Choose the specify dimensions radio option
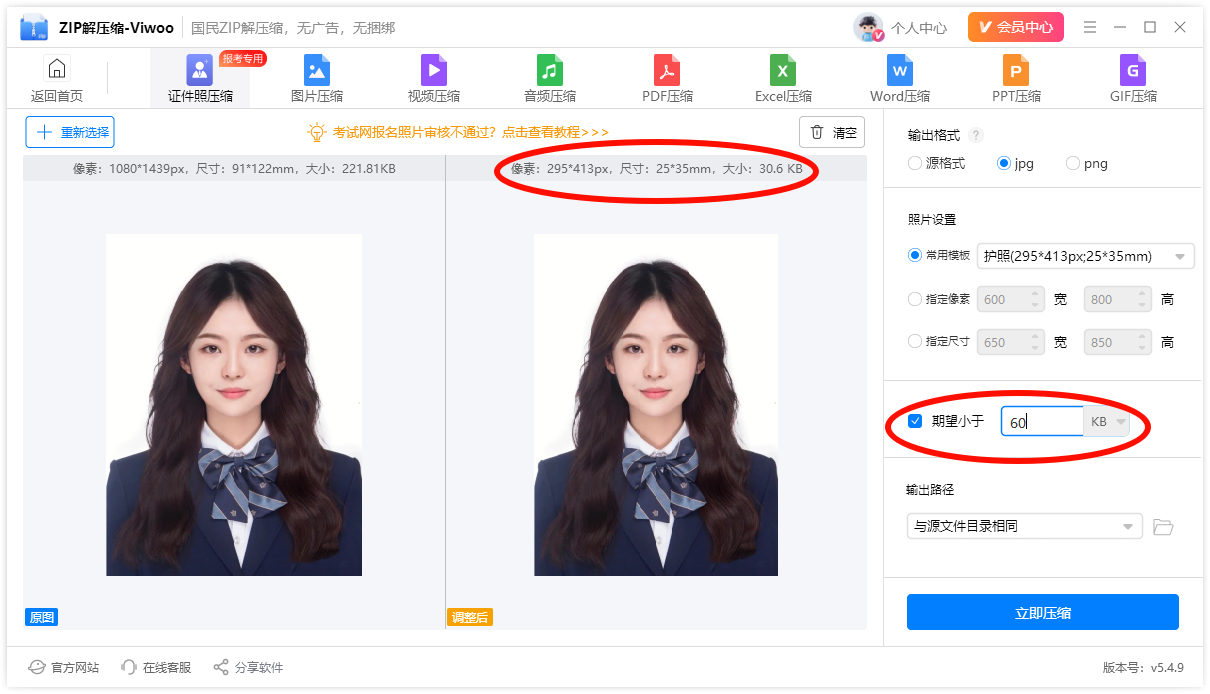This screenshot has width=1210, height=694. click(915, 341)
